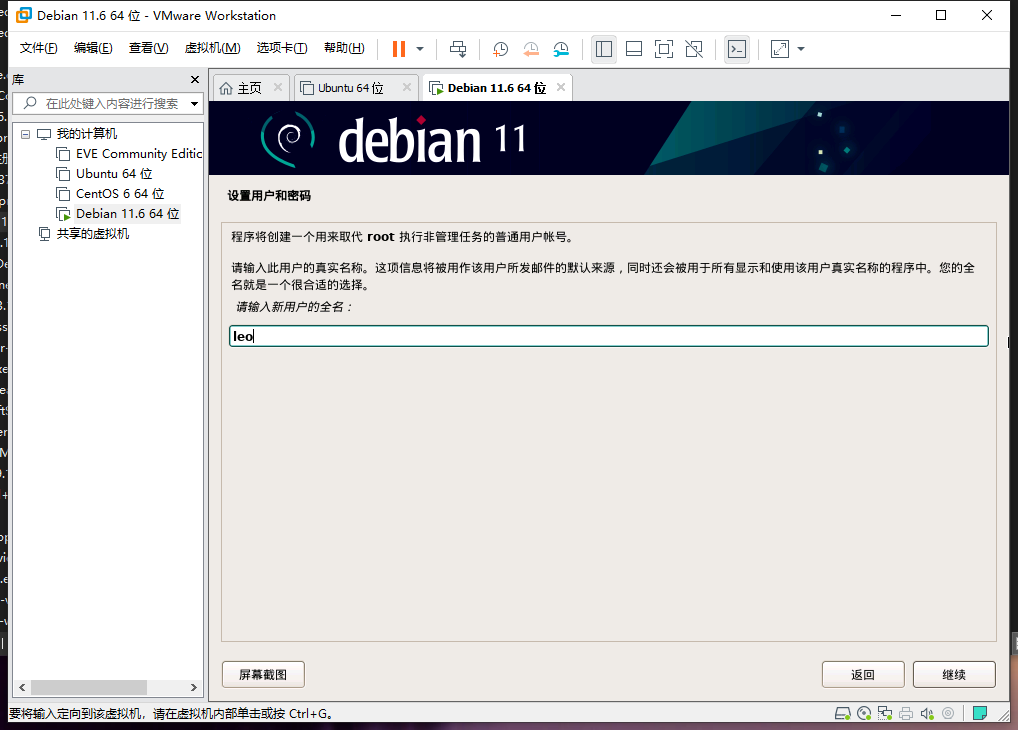This screenshot has height=730, width=1018.
Task: Click the full name input field
Action: click(x=608, y=337)
